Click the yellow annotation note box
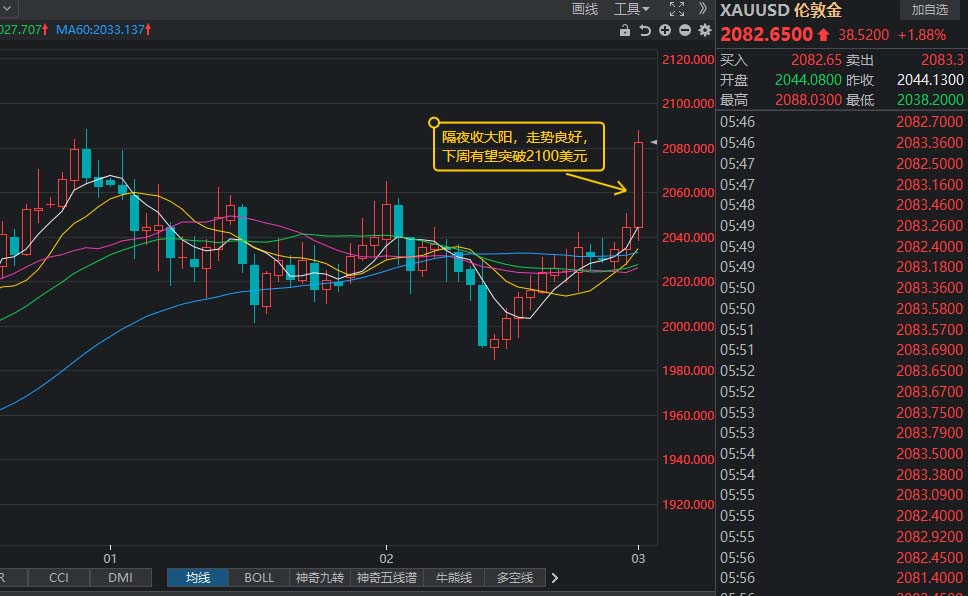The width and height of the screenshot is (968, 596). click(519, 146)
